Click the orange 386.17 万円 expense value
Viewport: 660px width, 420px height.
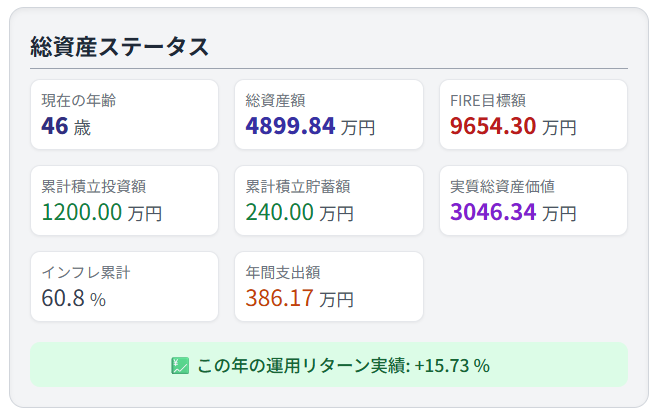pos(300,298)
